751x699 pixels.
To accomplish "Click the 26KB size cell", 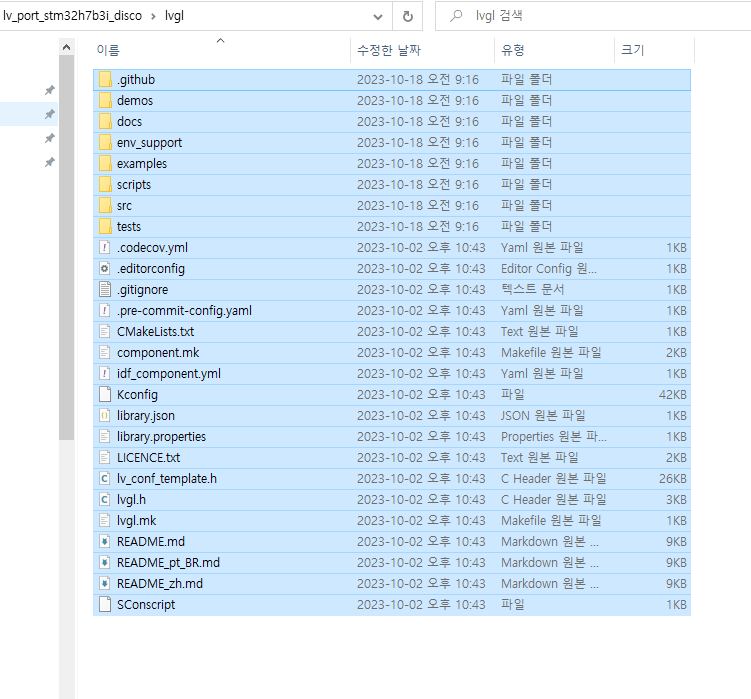I will 672,479.
